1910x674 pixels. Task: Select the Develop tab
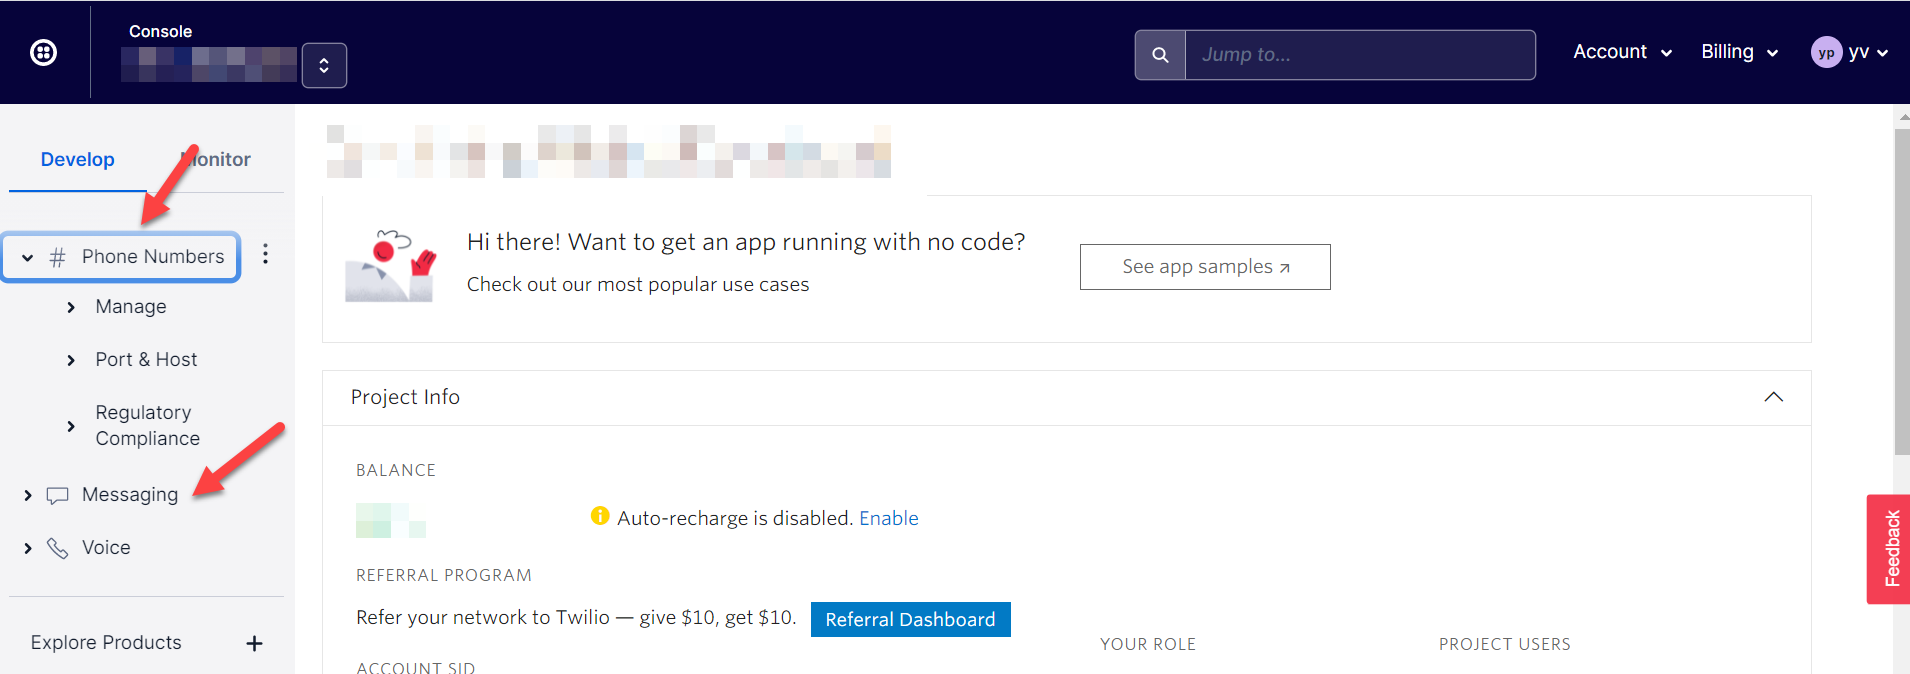pyautogui.click(x=78, y=160)
